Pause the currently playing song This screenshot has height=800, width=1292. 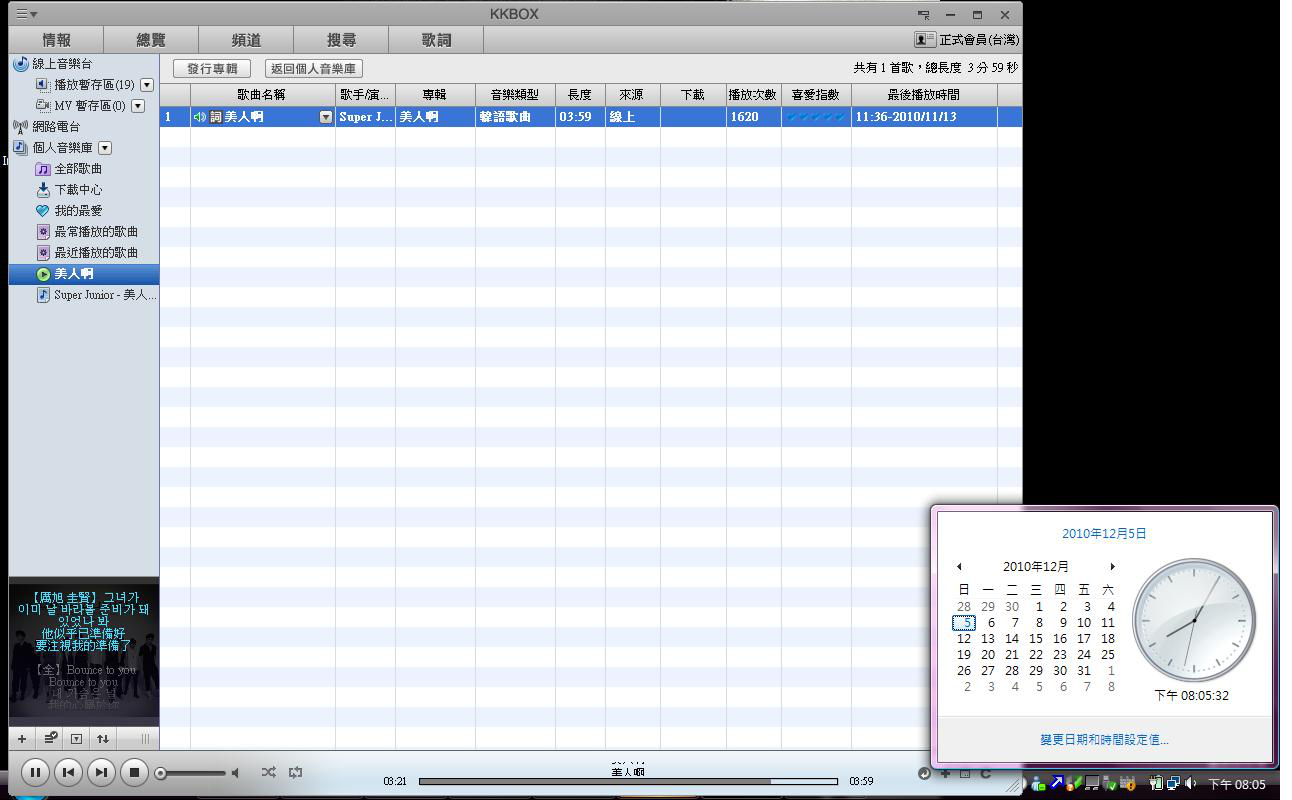(x=35, y=772)
